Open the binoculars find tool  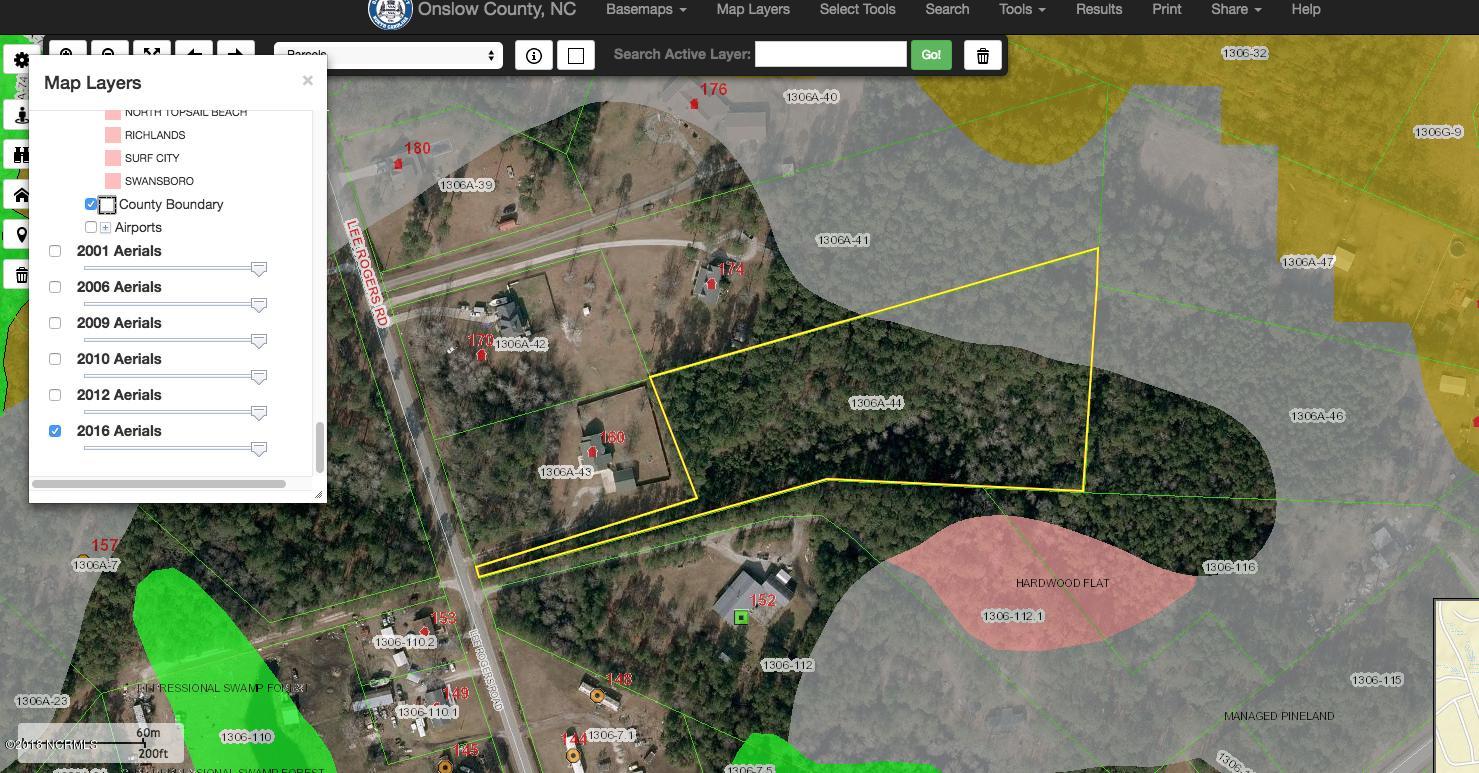coord(21,155)
